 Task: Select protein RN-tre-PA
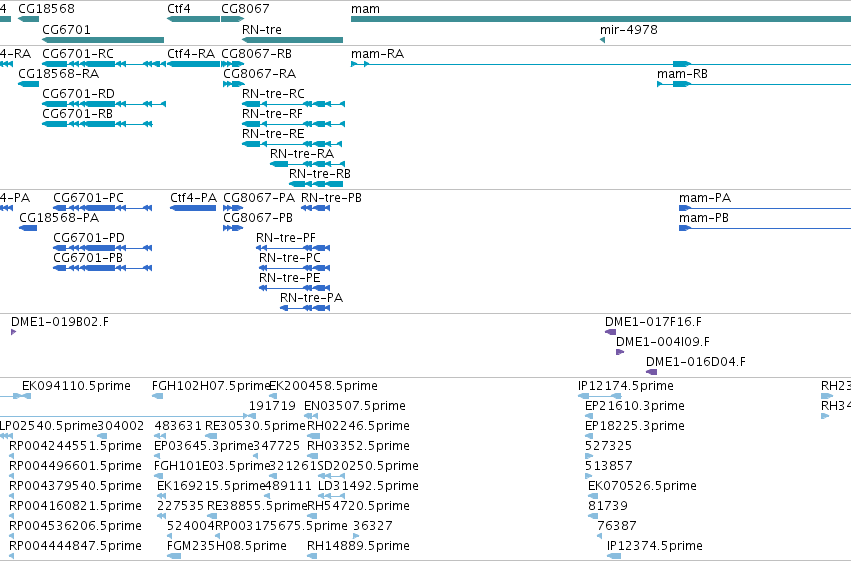(305, 308)
